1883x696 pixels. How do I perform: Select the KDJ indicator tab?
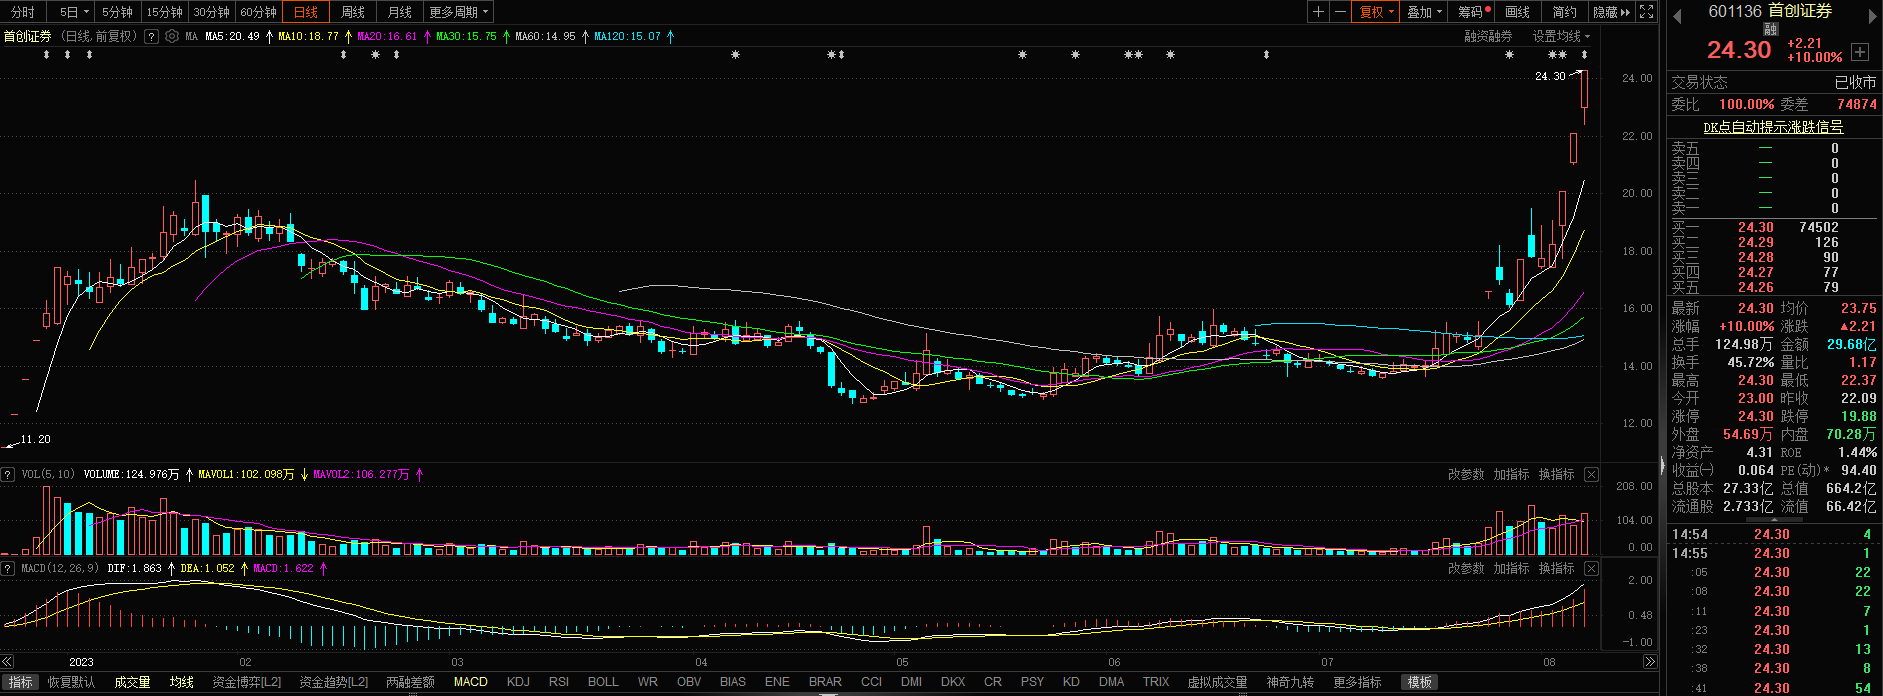coord(518,682)
